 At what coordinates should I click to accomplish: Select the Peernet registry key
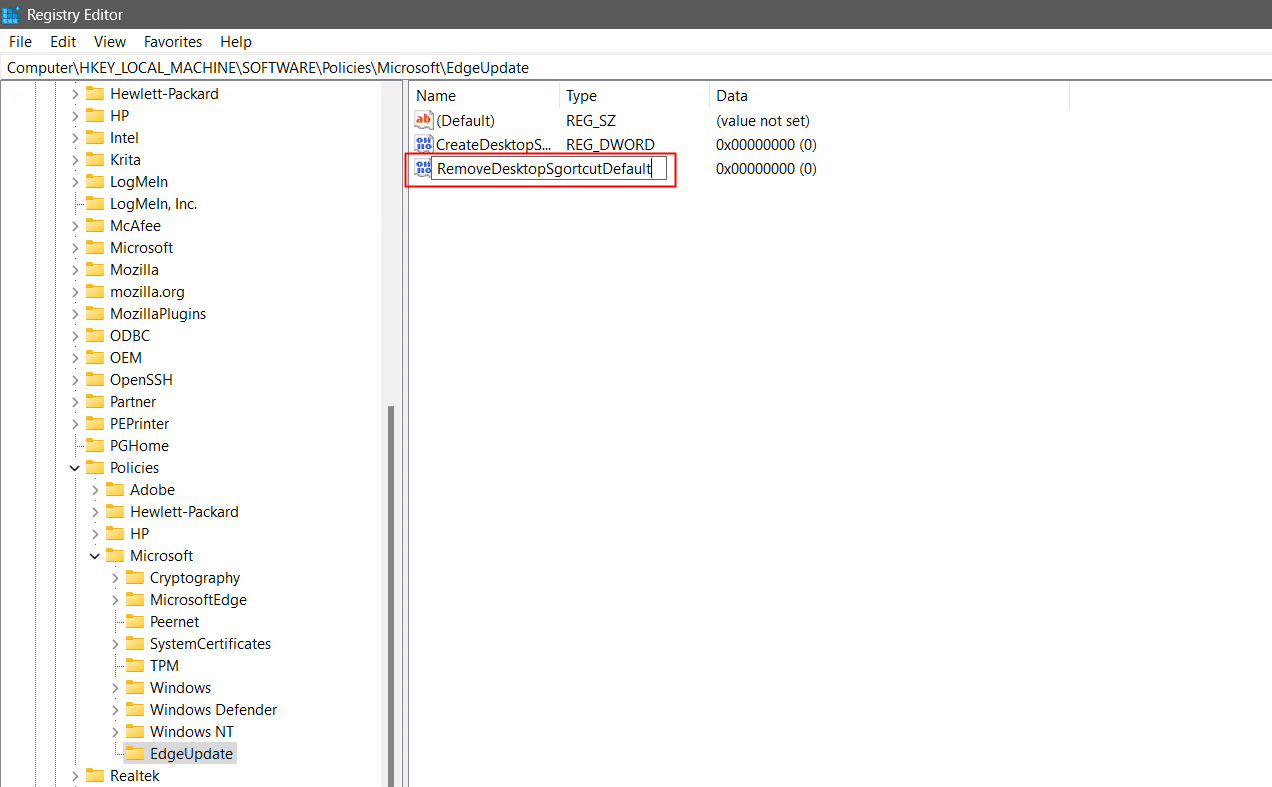[x=173, y=621]
